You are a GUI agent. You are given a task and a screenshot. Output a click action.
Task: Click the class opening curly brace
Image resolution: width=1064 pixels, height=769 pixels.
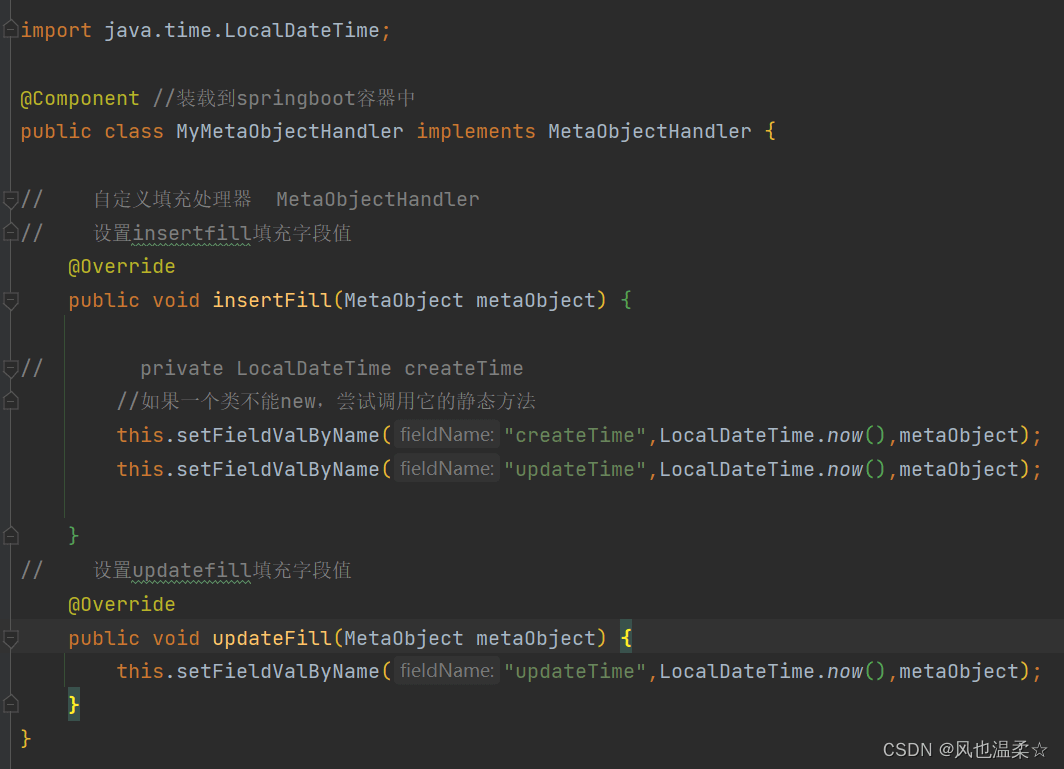(x=770, y=131)
